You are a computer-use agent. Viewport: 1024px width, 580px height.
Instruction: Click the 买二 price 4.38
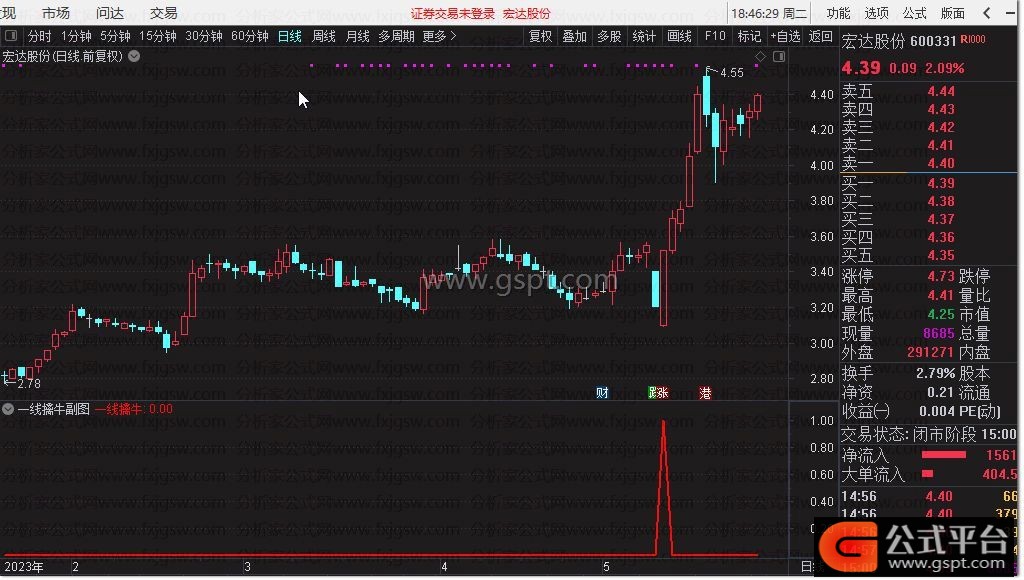coord(941,201)
